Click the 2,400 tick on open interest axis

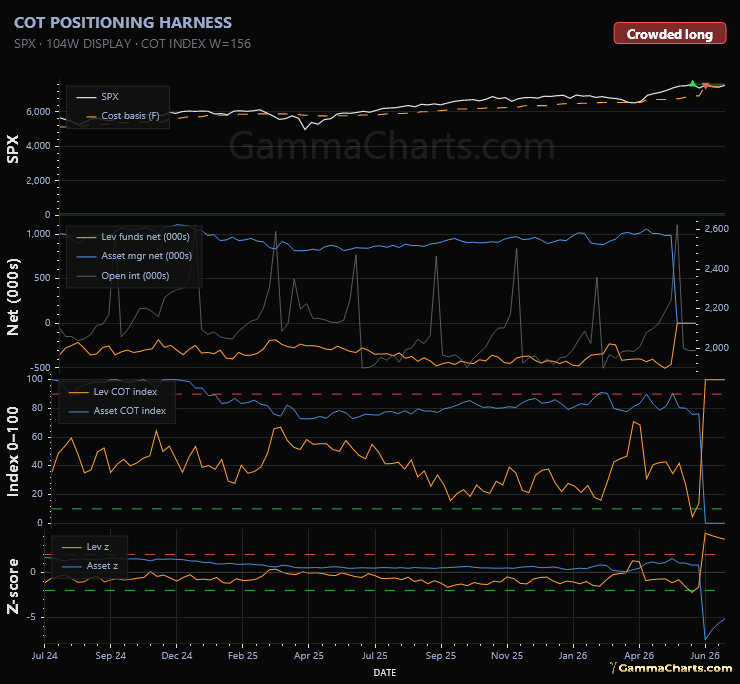[x=717, y=269]
